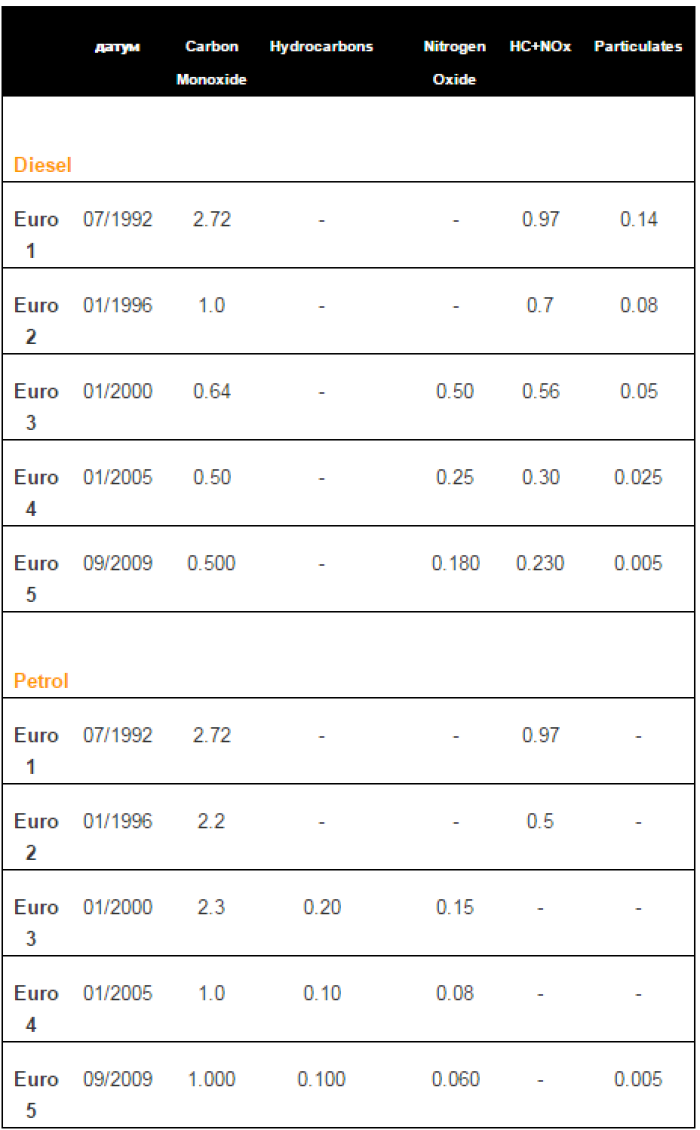Select Euro 1 row label under Diesel
This screenshot has height=1130, width=700.
36,234
